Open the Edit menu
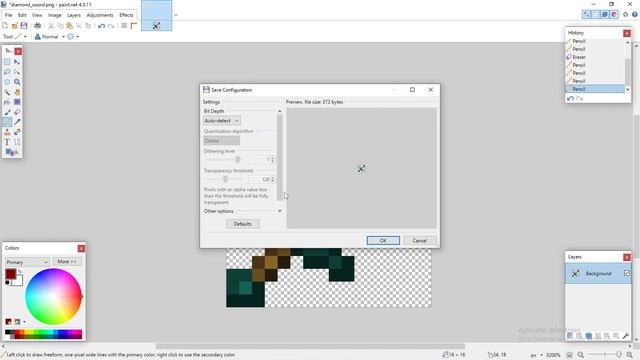 pos(22,15)
